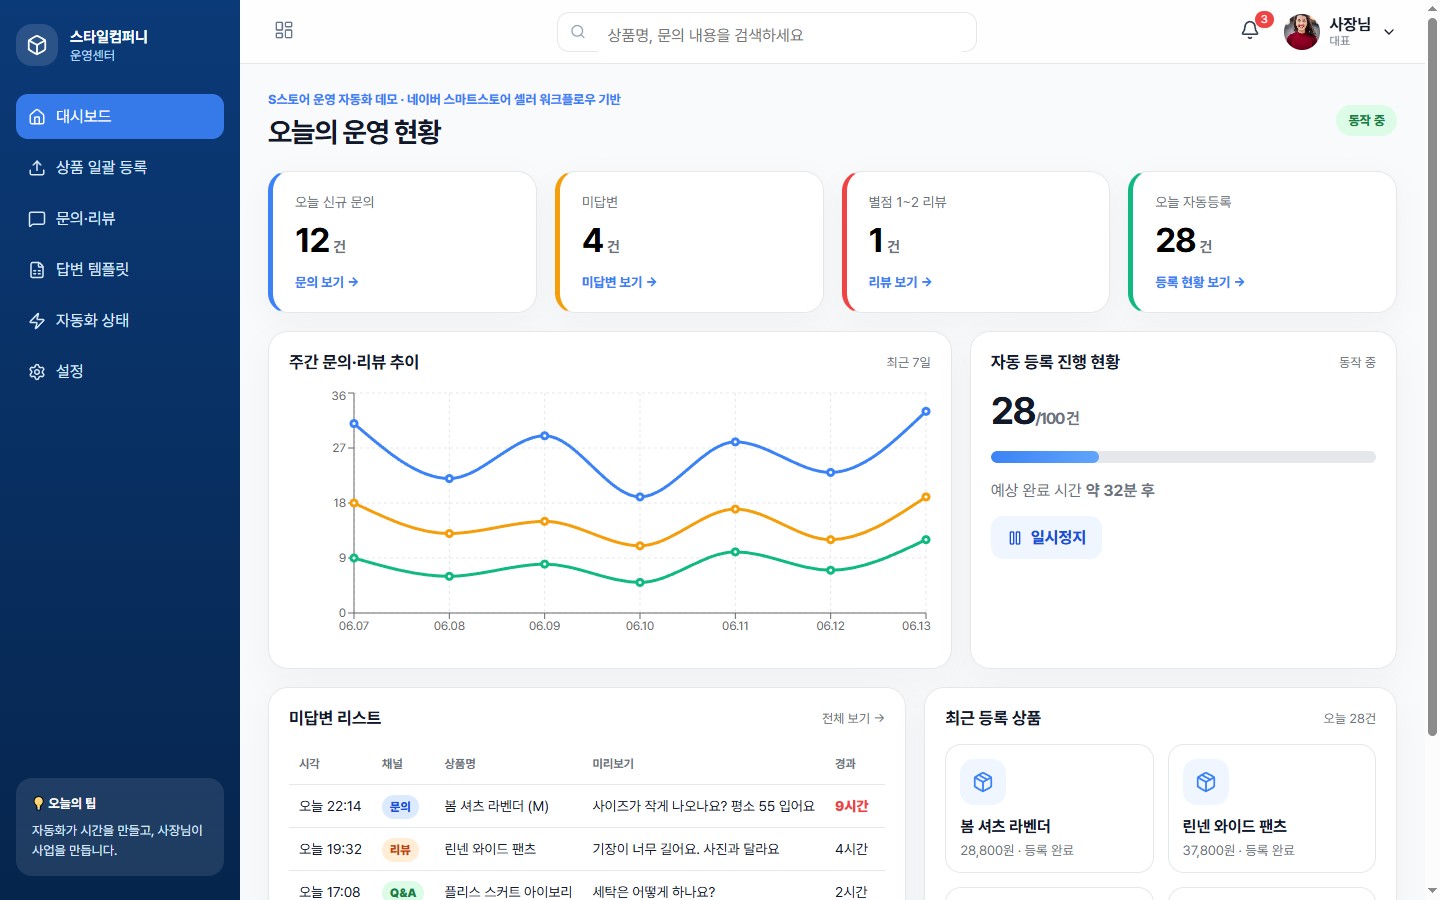Open 자동화 상태 in the sidebar
The image size is (1440, 900).
pos(120,320)
